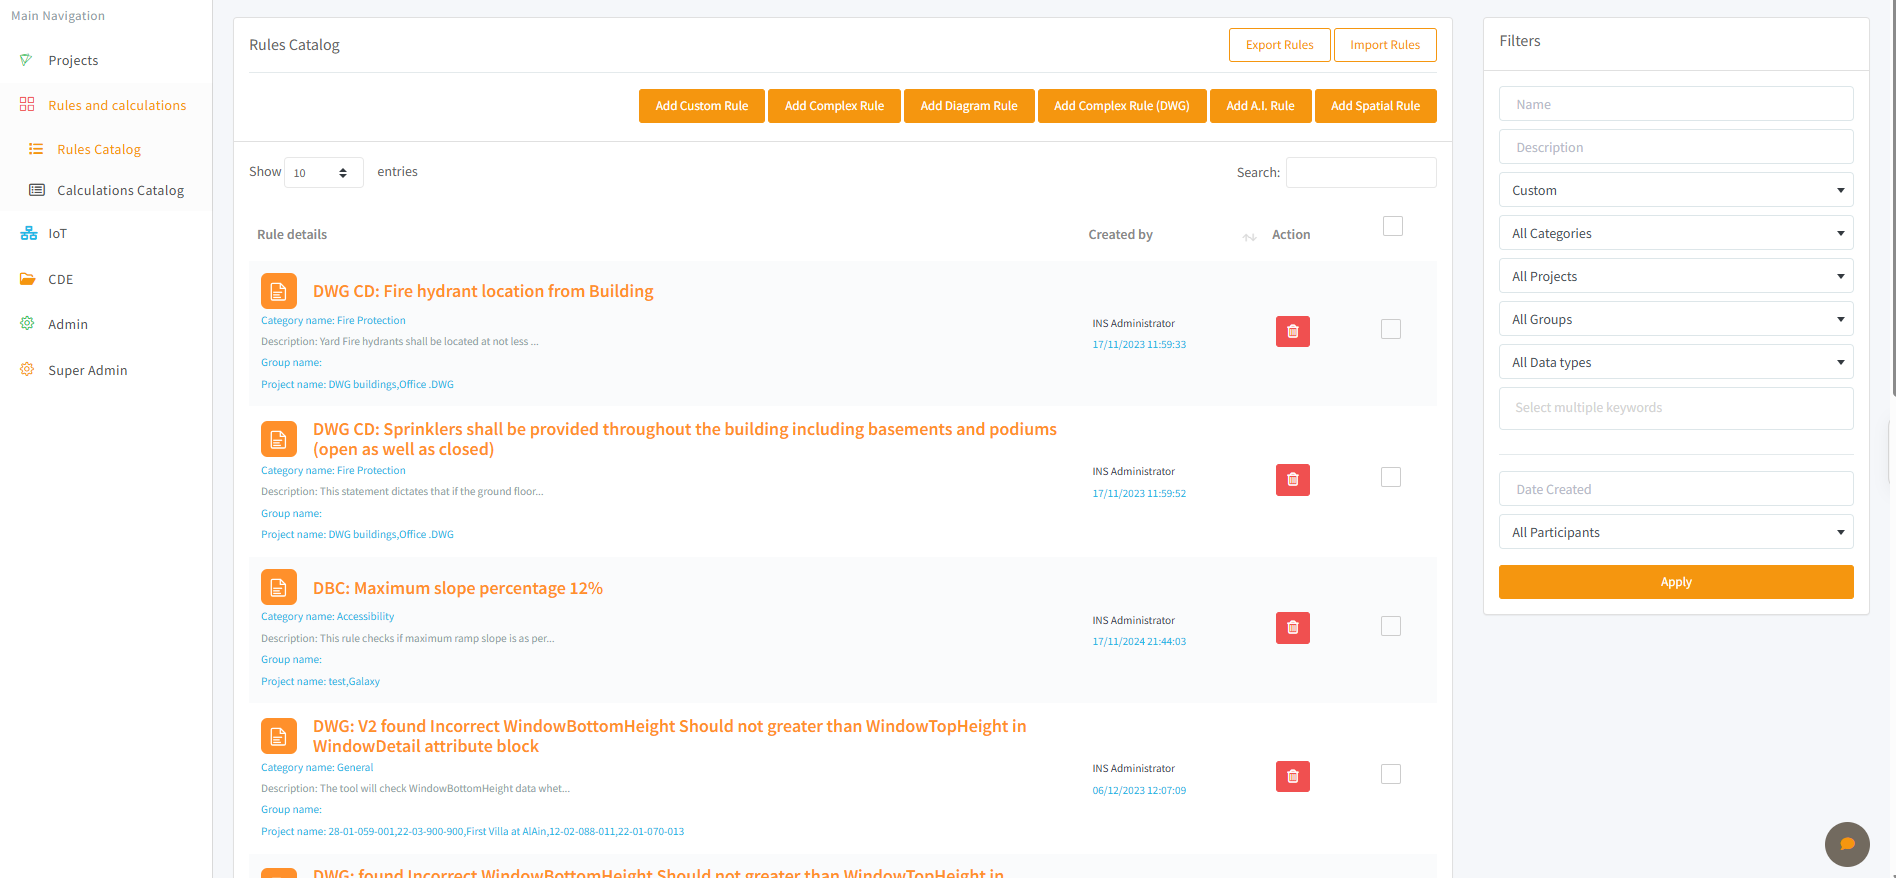Click the rules Search input field
This screenshot has width=1896, height=878.
1361,172
